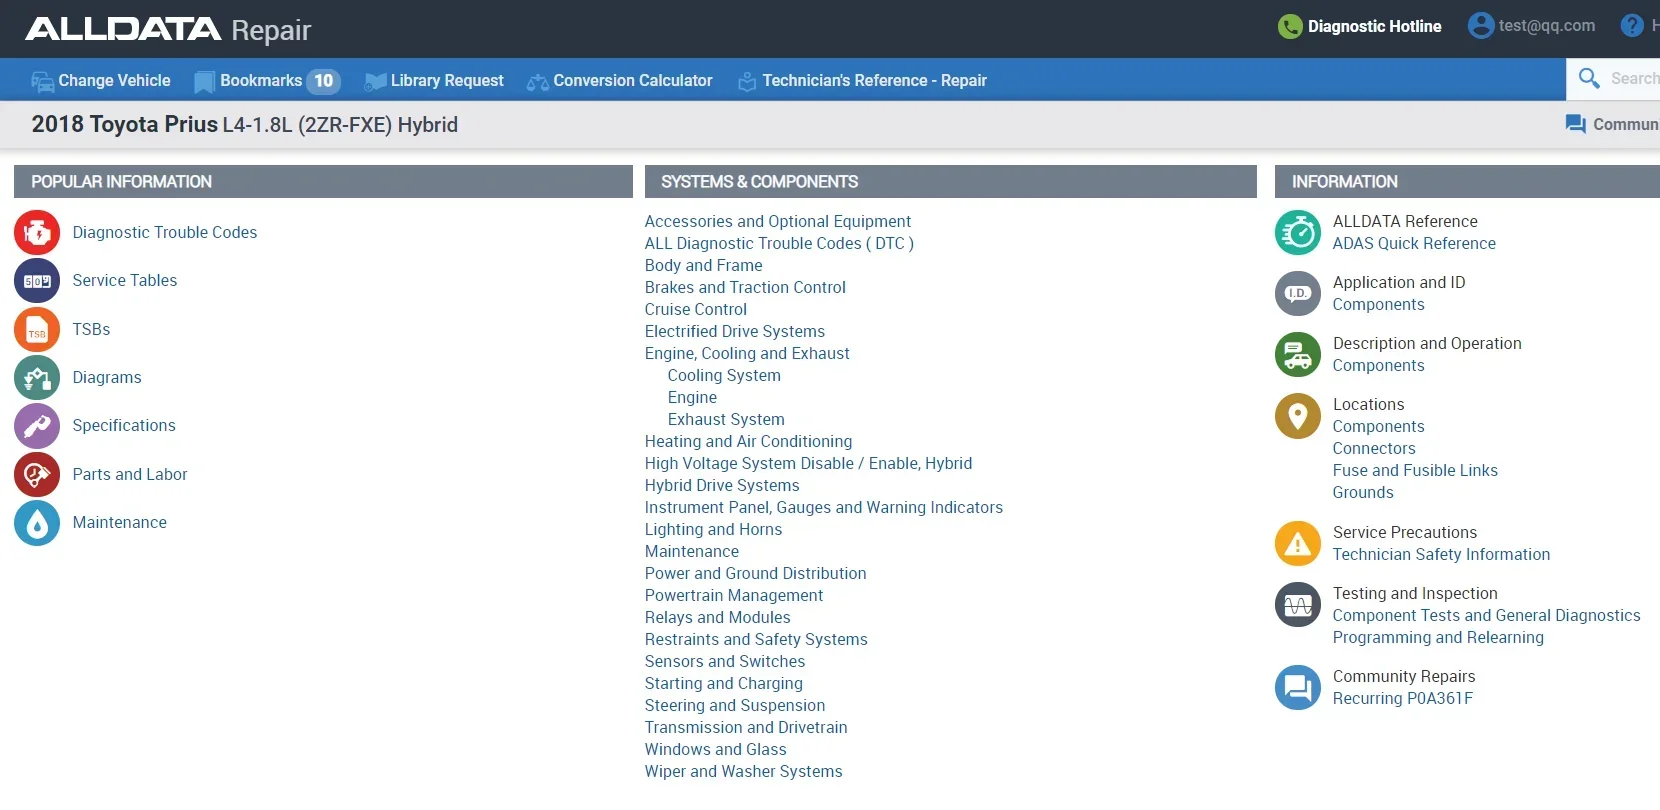Open High Voltage System Disable / Enable, Hybrid

point(808,464)
